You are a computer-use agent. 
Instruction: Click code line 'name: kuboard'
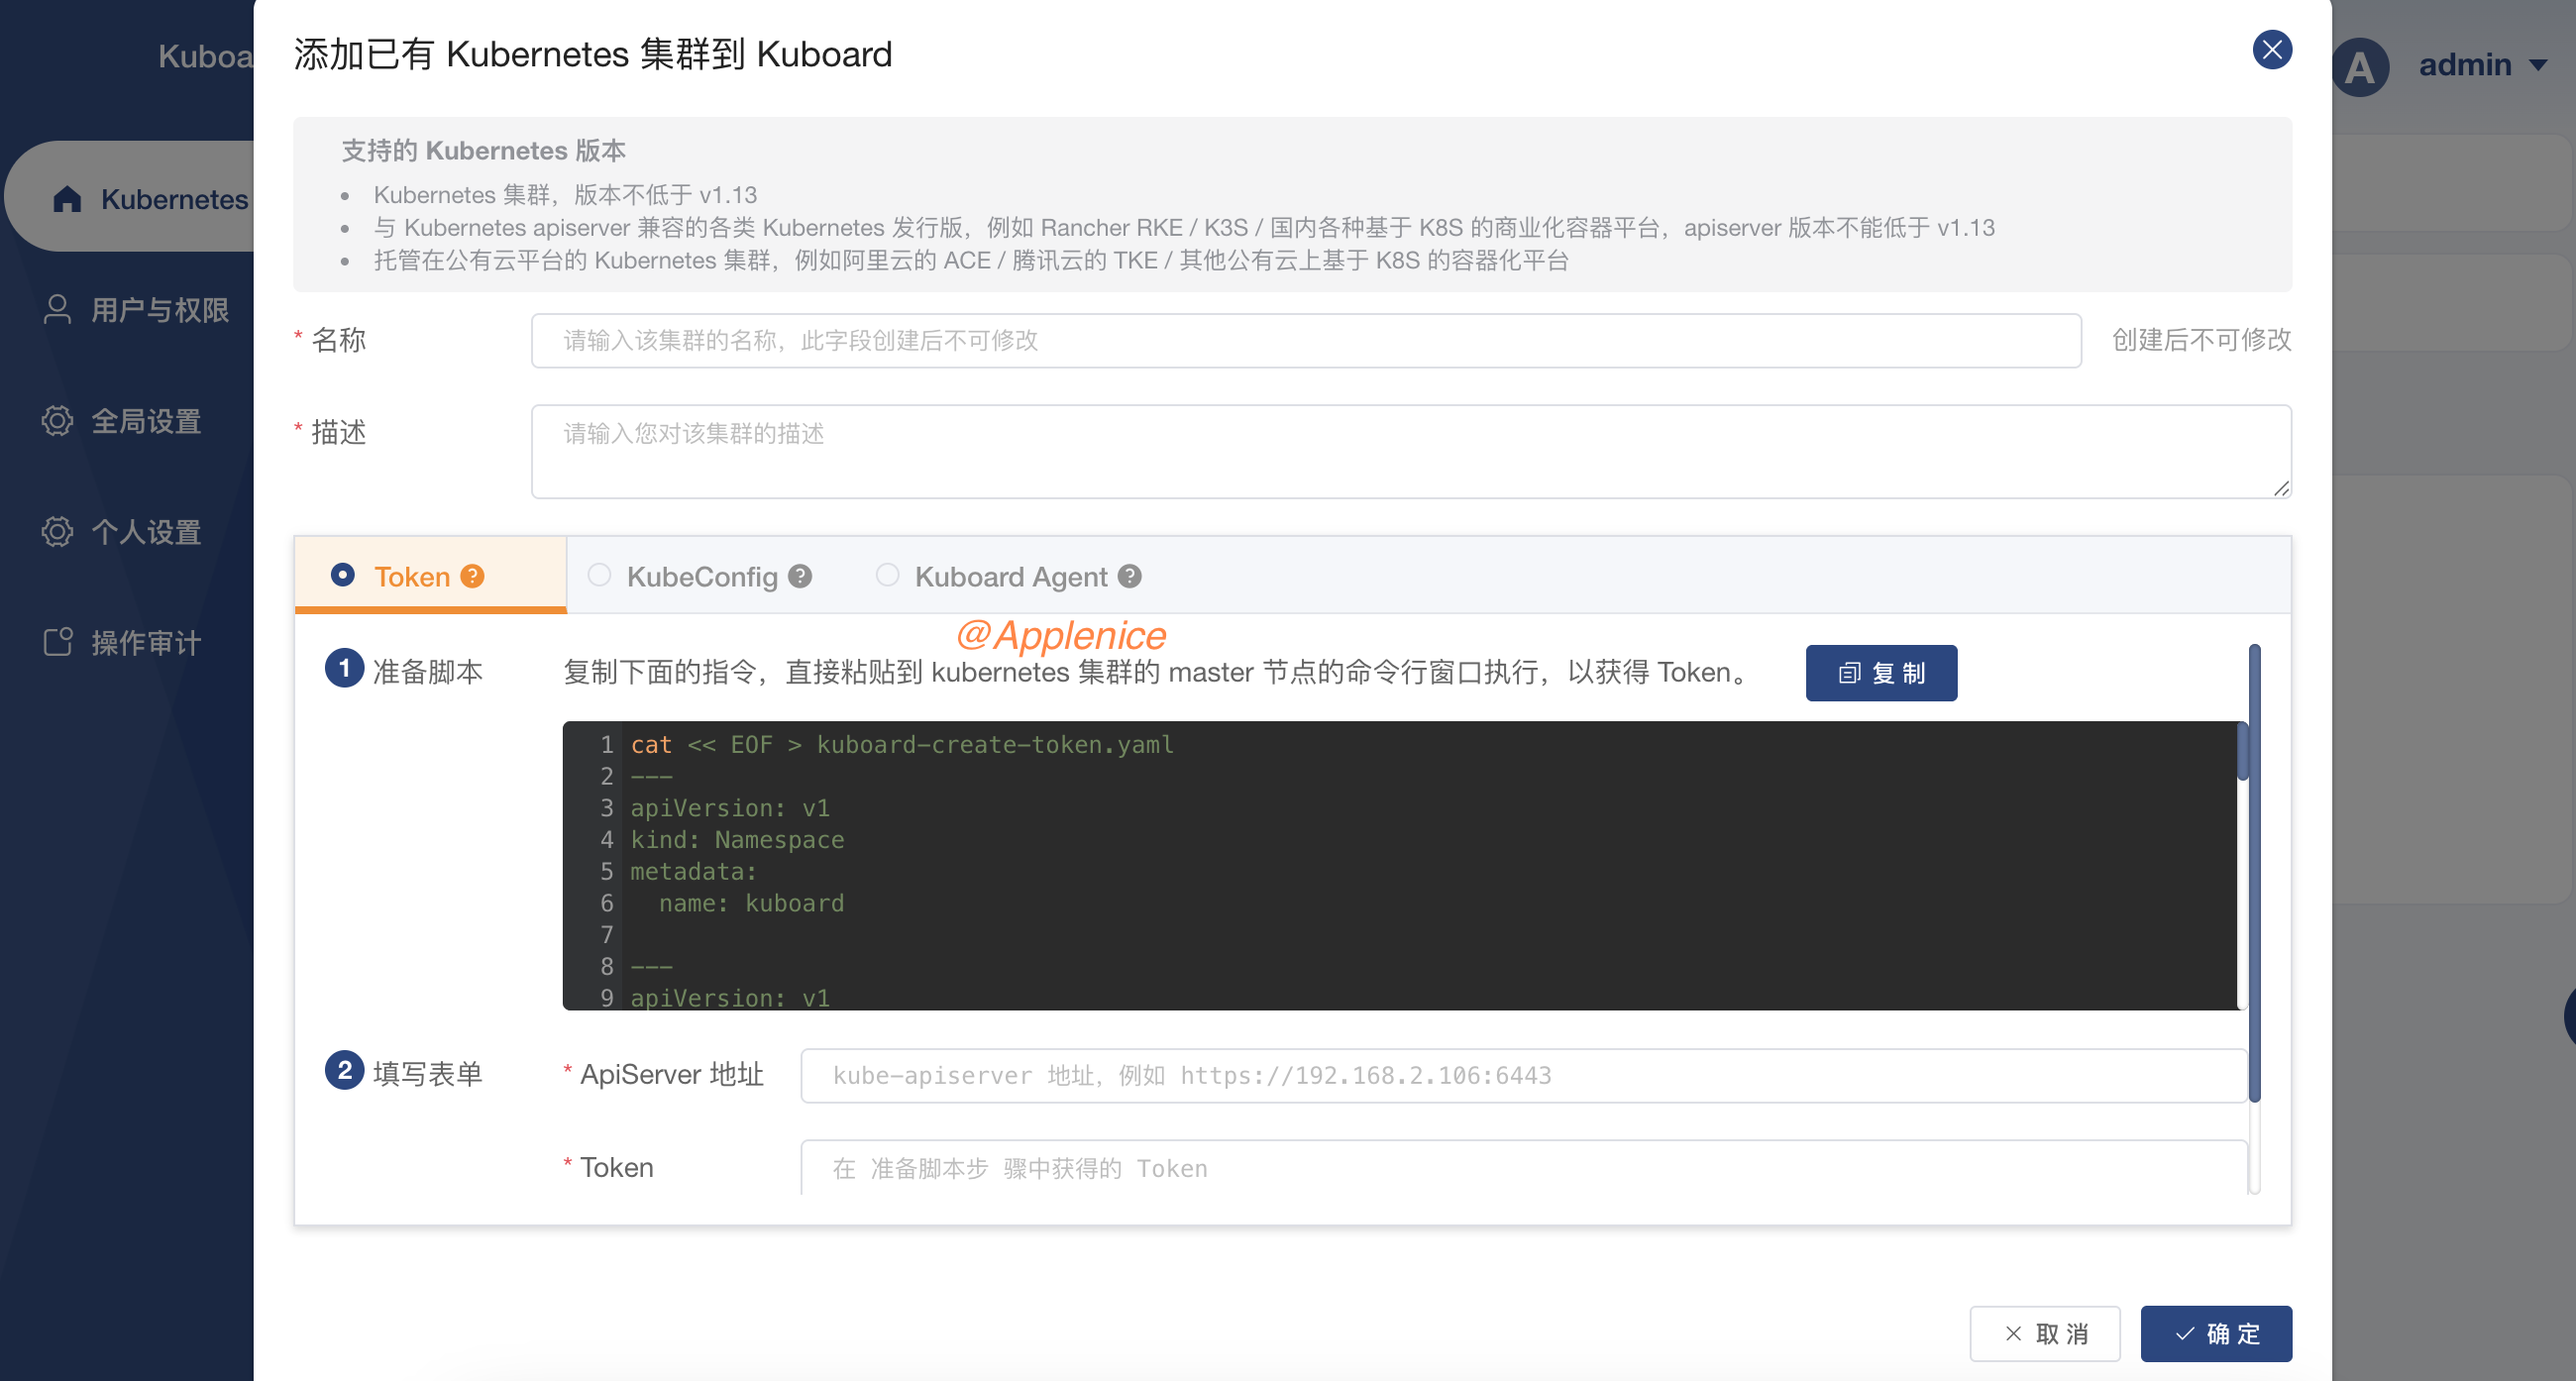click(751, 903)
